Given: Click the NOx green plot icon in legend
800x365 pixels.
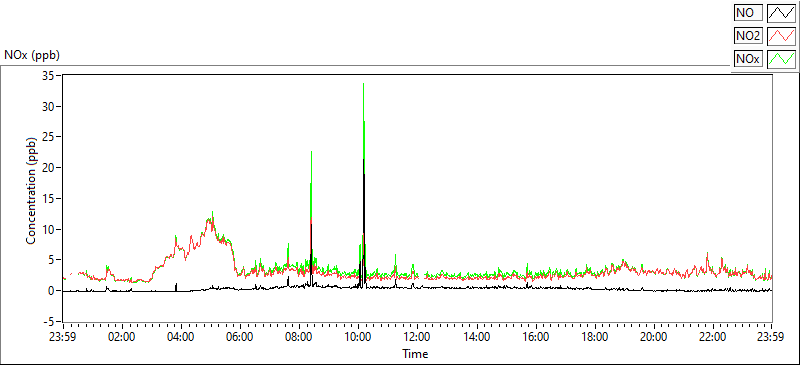Looking at the screenshot, I should [782, 59].
